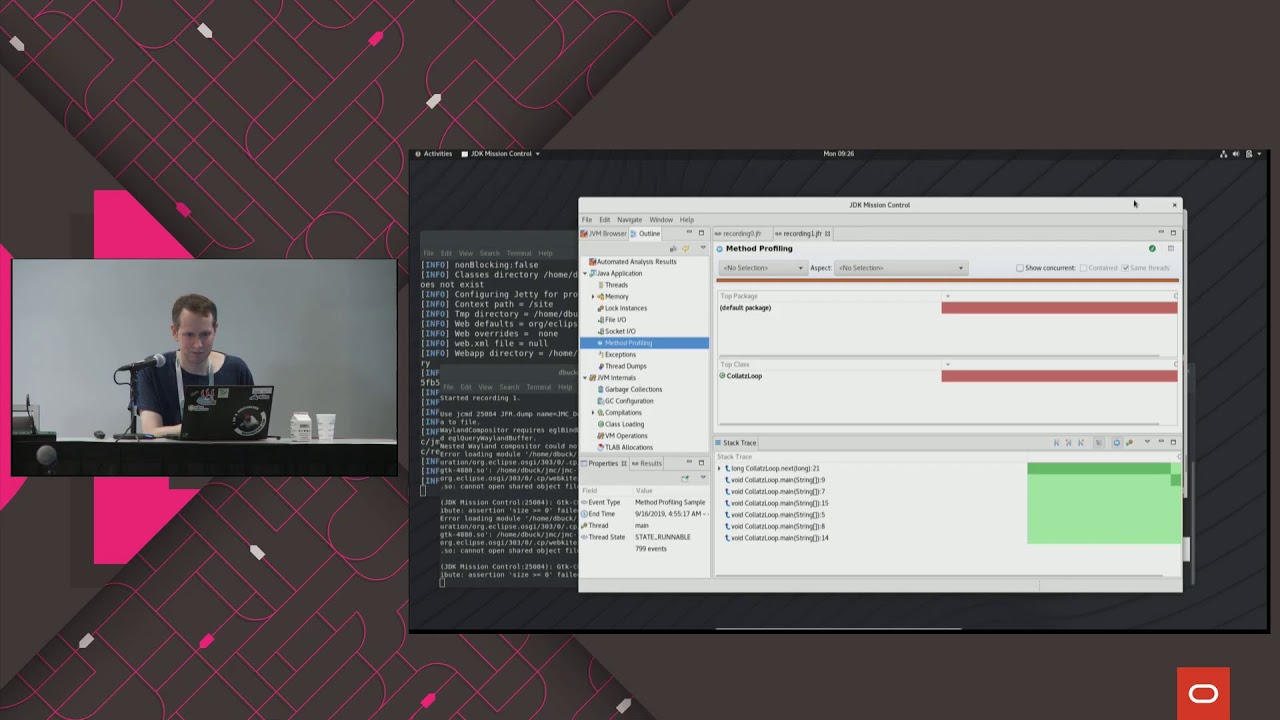Click second frame-group arrow icon in Stack Trace toolbar

click(x=1069, y=443)
